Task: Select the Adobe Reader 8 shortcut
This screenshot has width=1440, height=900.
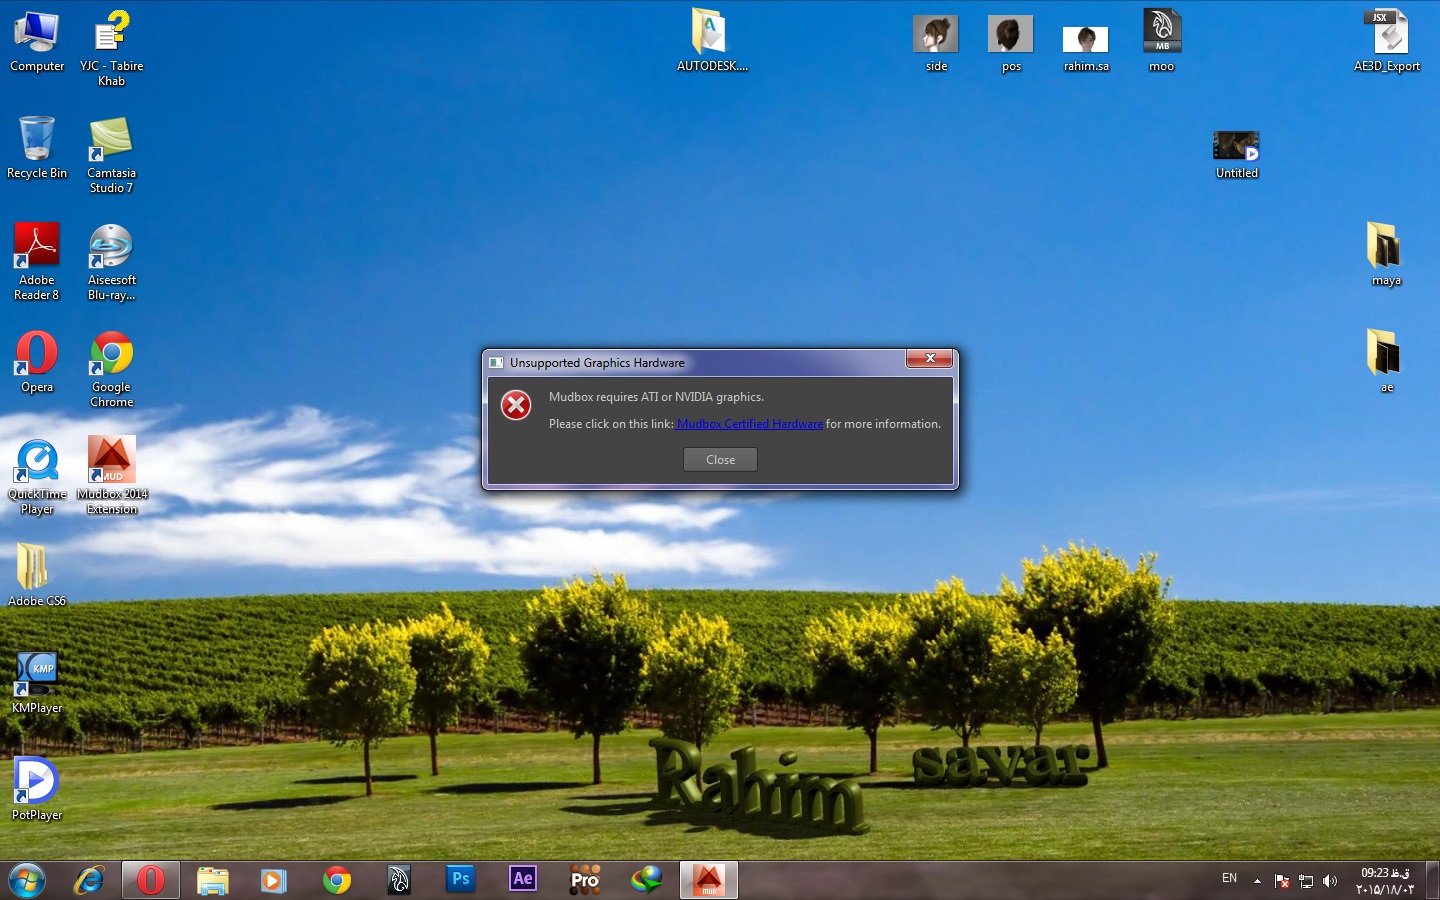Action: (x=37, y=262)
